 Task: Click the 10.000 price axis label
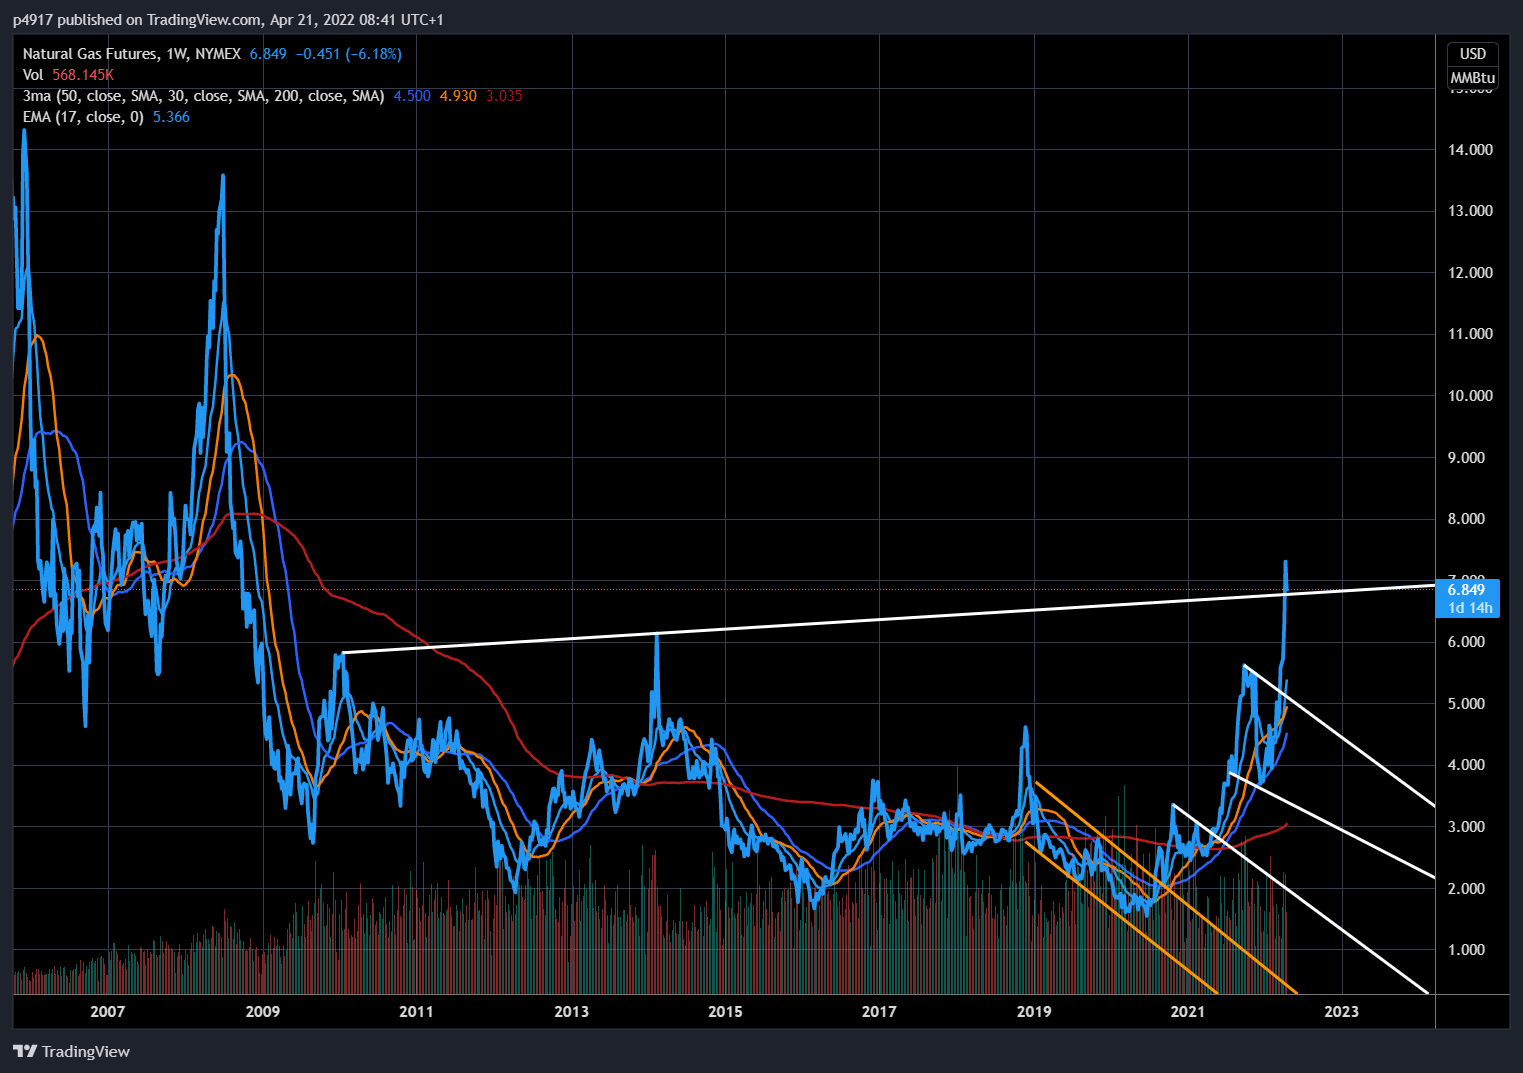1470,396
